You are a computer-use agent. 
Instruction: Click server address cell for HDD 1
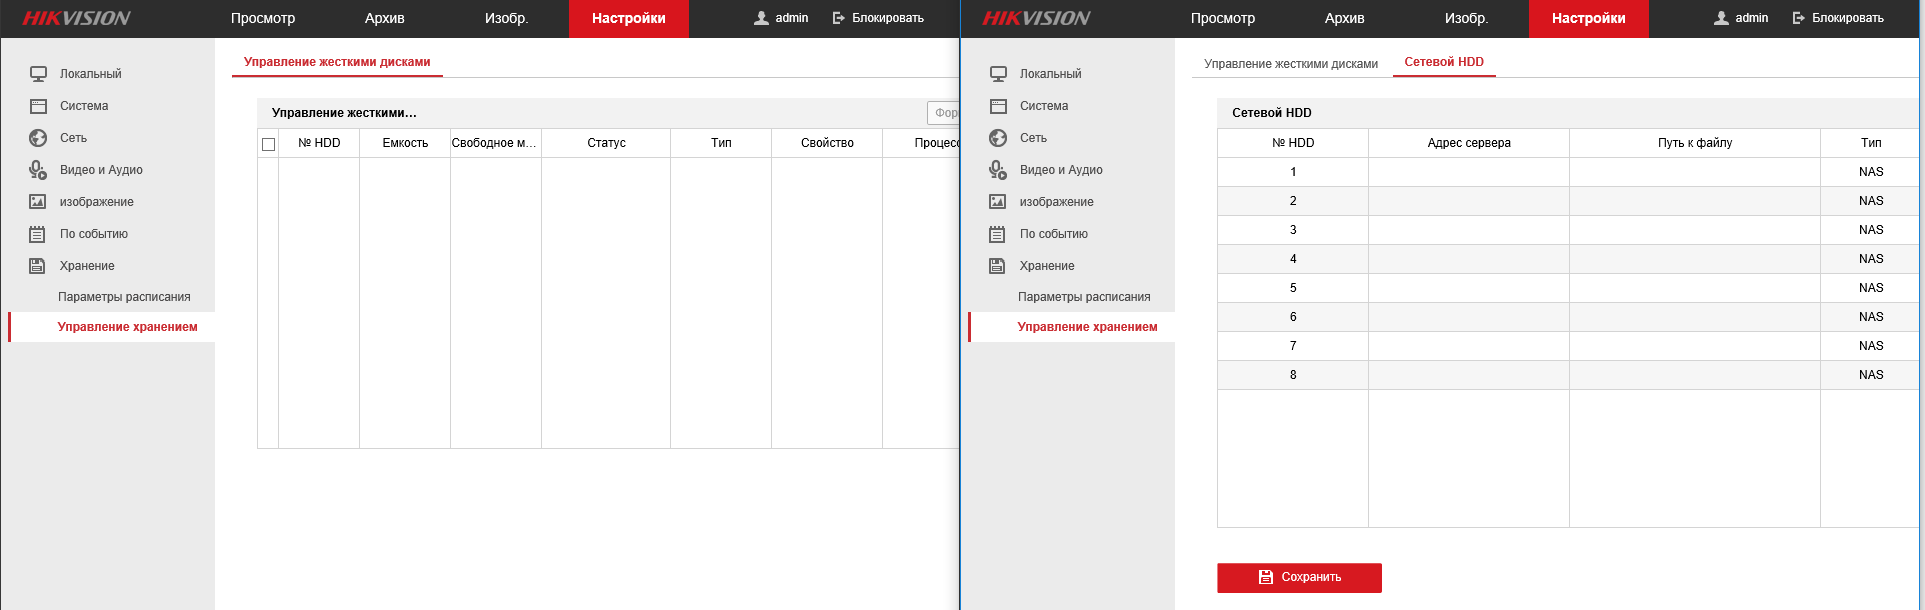[1468, 172]
